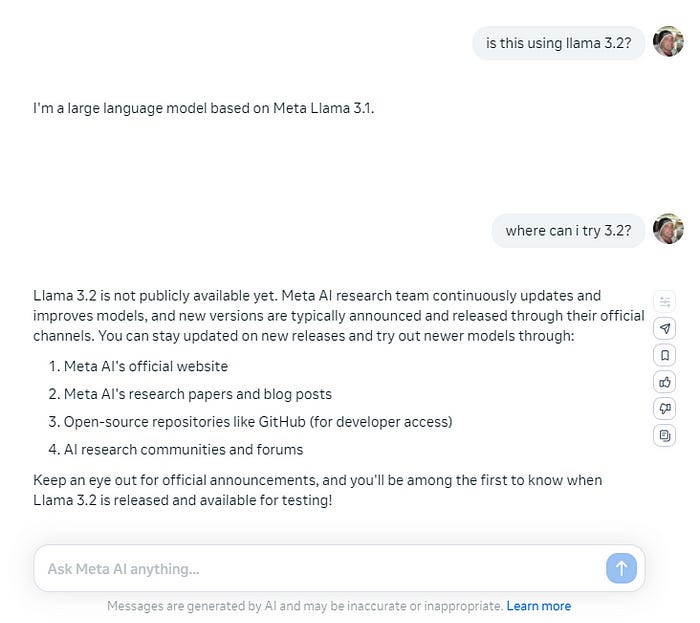The height and width of the screenshot is (623, 700).
Task: Focus the 'Ask Meta AI anything...' input field
Action: 339,568
